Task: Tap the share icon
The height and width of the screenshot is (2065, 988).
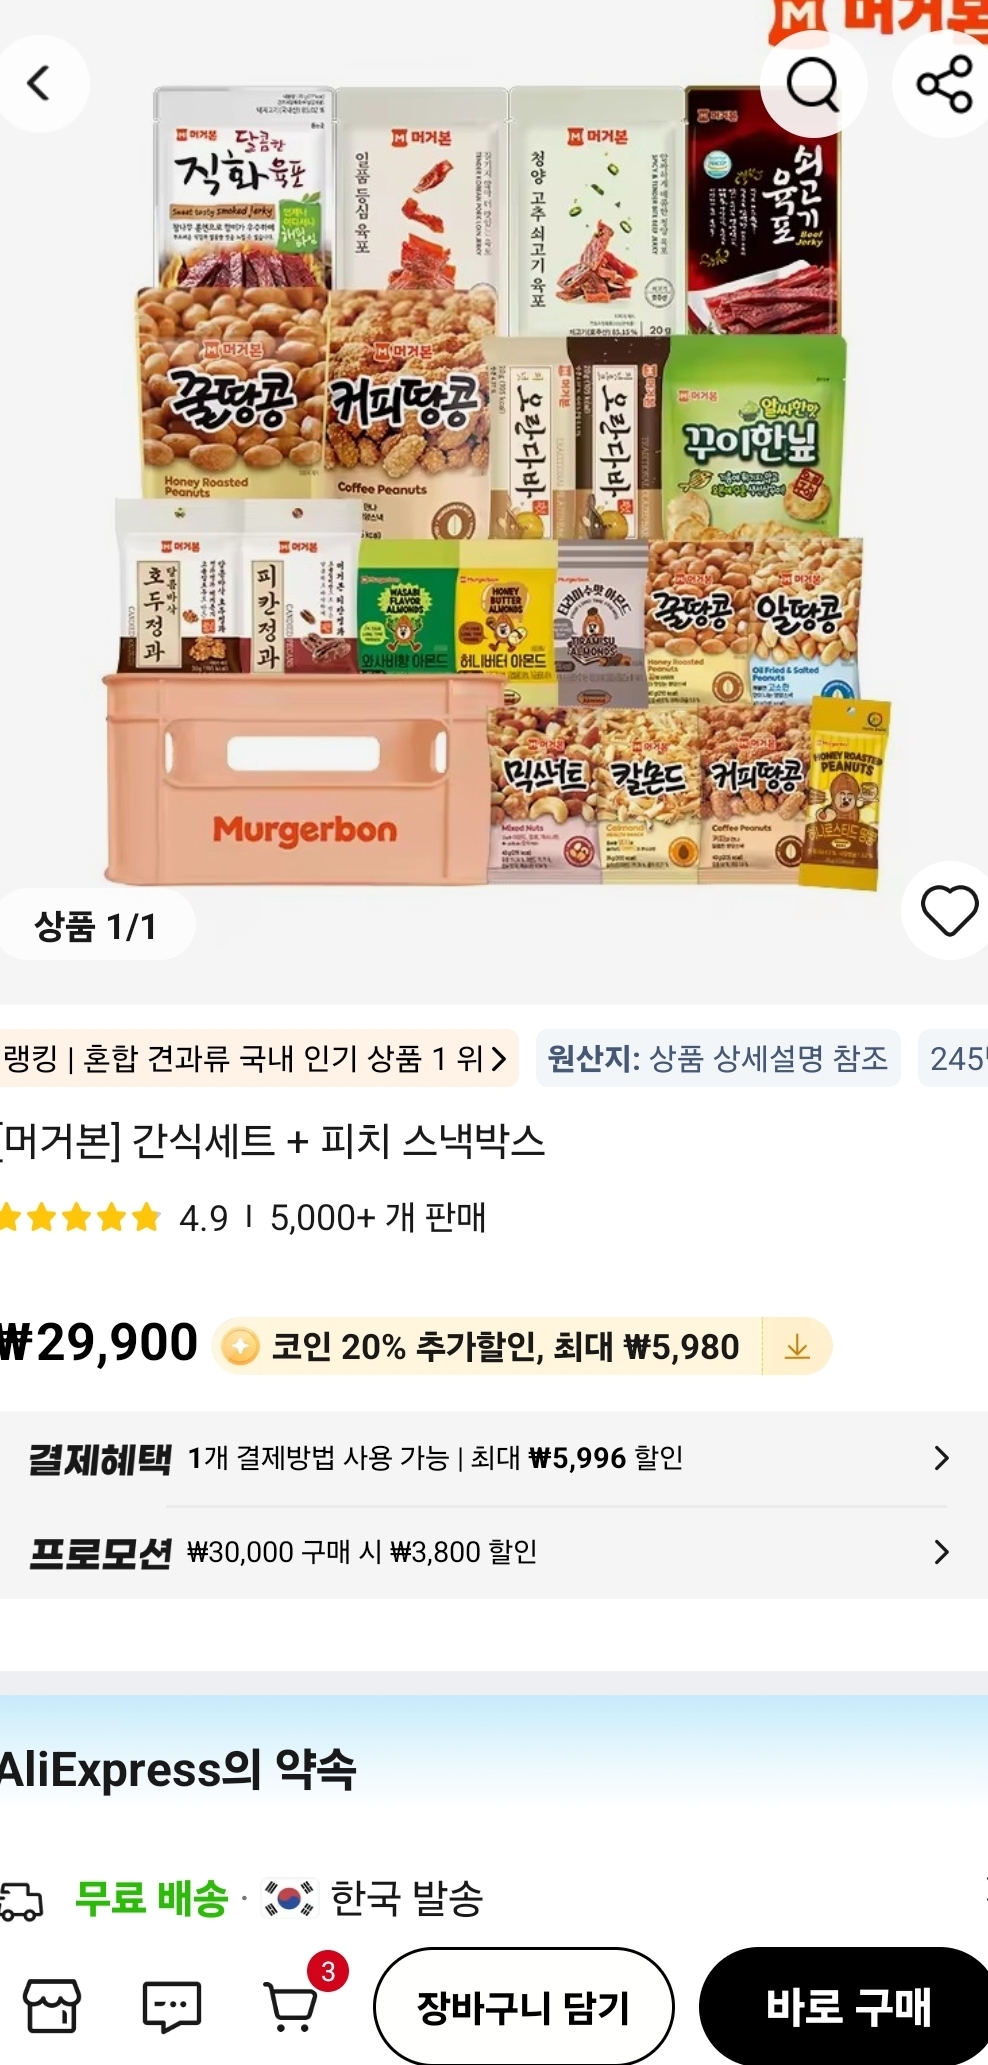Action: coord(943,84)
